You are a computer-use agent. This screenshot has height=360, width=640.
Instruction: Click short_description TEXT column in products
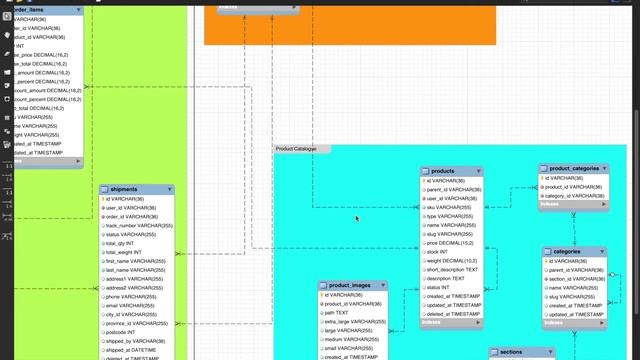pyautogui.click(x=452, y=270)
